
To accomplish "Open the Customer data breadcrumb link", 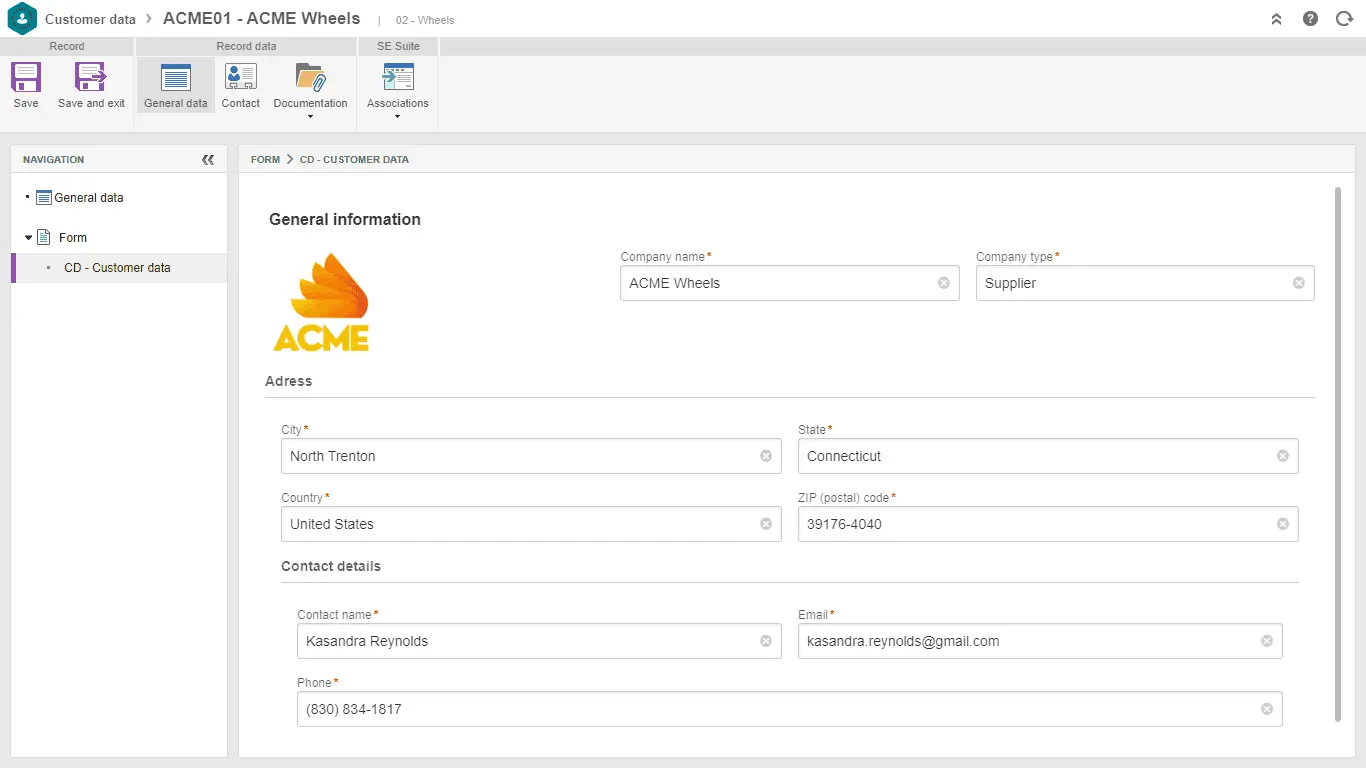I will [x=90, y=18].
